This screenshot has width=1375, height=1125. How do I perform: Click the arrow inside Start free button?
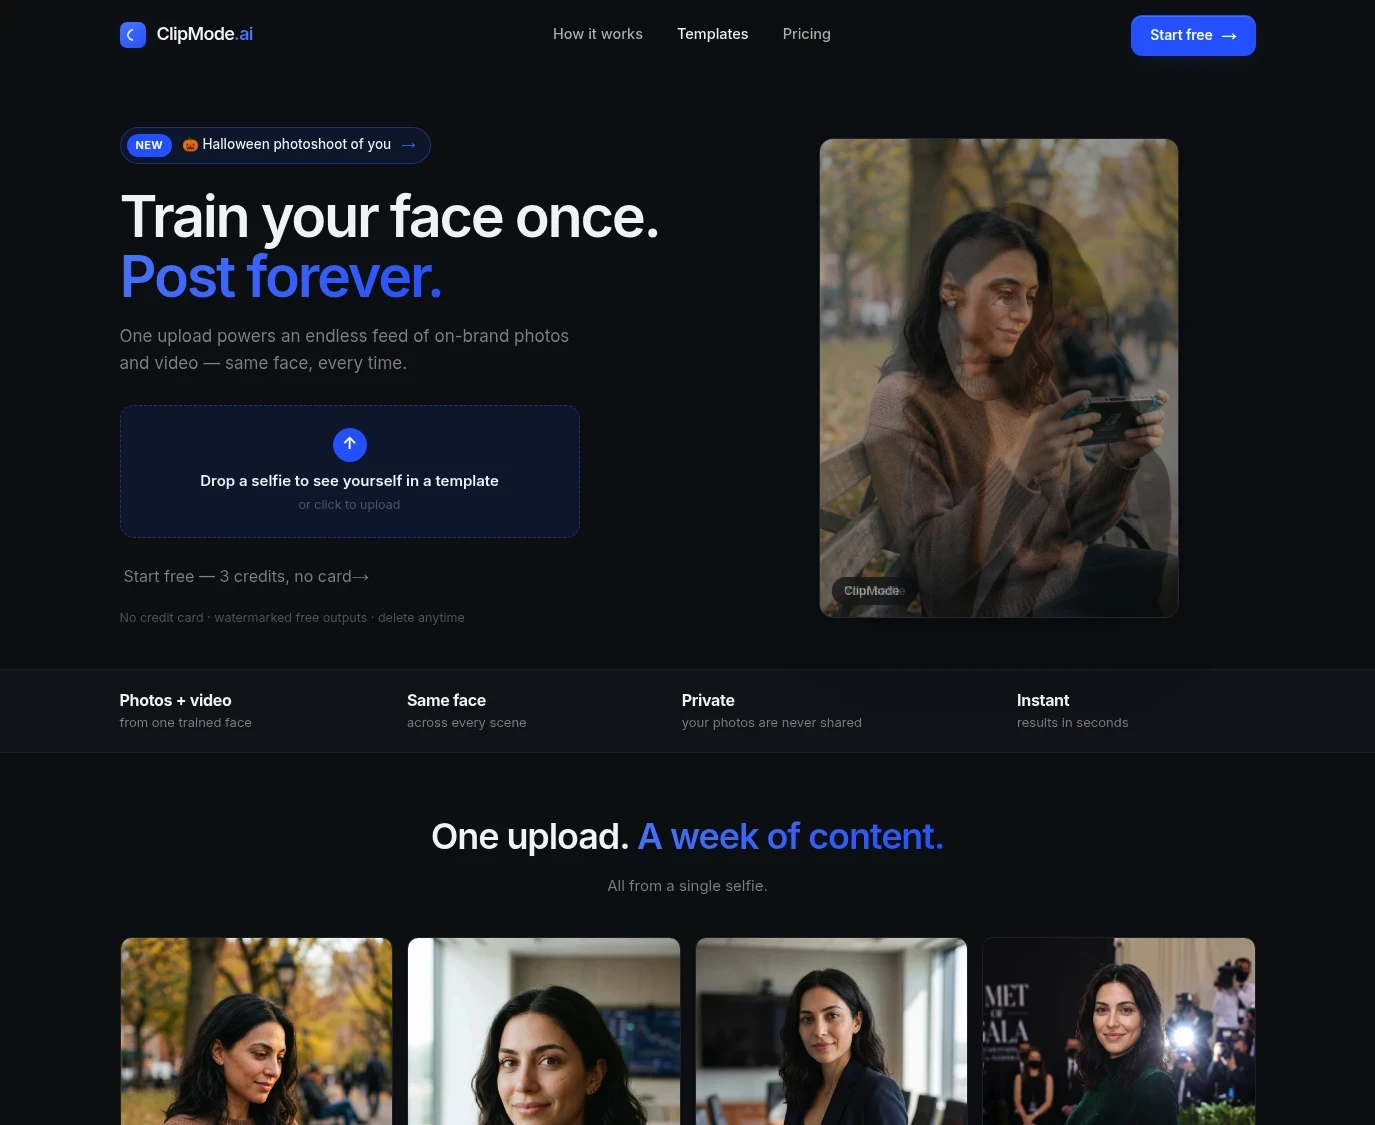click(x=1229, y=36)
